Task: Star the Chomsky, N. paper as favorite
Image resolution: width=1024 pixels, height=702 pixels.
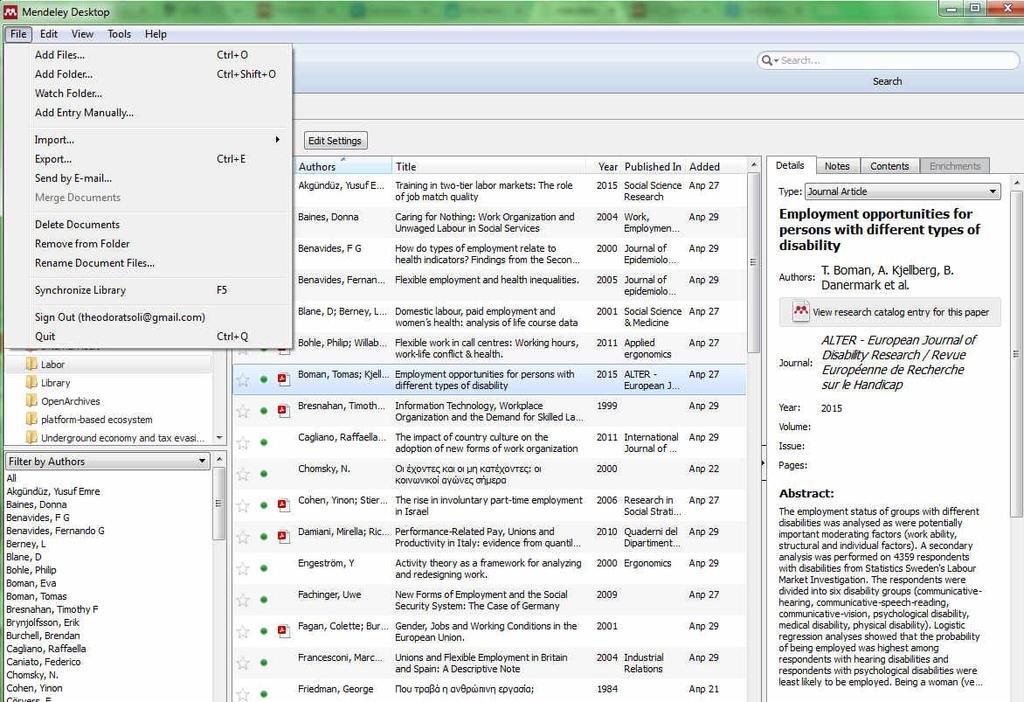Action: [243, 473]
